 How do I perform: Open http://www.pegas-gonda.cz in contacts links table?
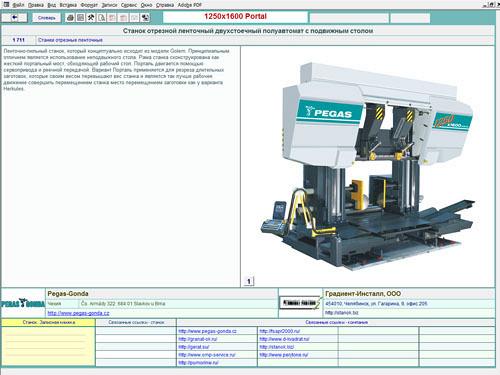pos(207,331)
